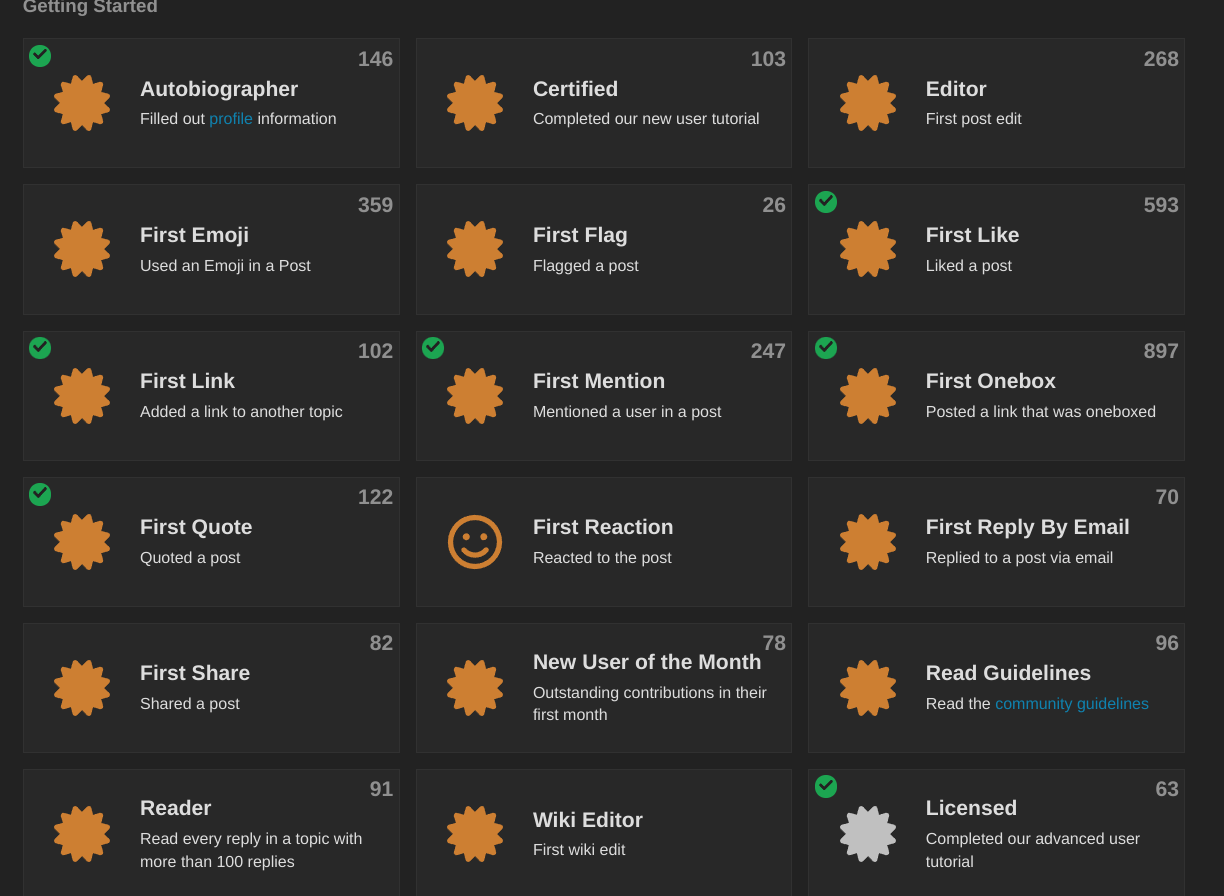This screenshot has height=896, width=1224.
Task: Click the First Flag badge icon
Action: click(475, 249)
